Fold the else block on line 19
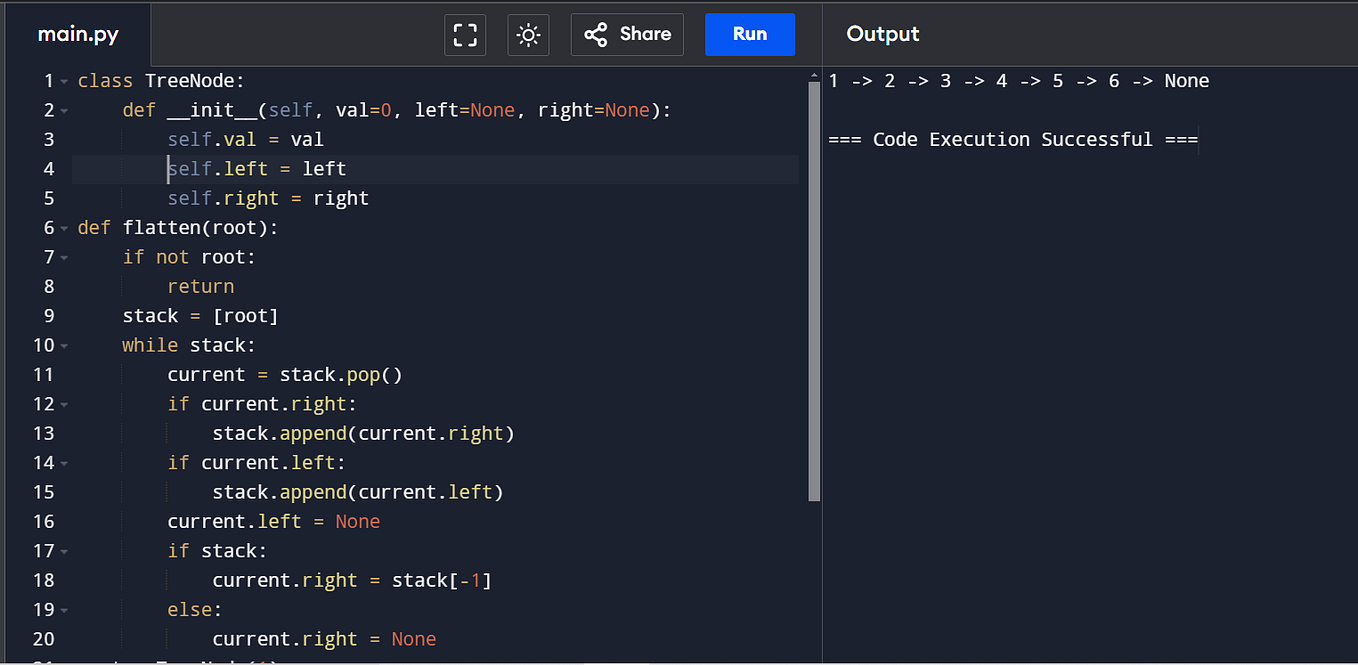 coord(64,610)
